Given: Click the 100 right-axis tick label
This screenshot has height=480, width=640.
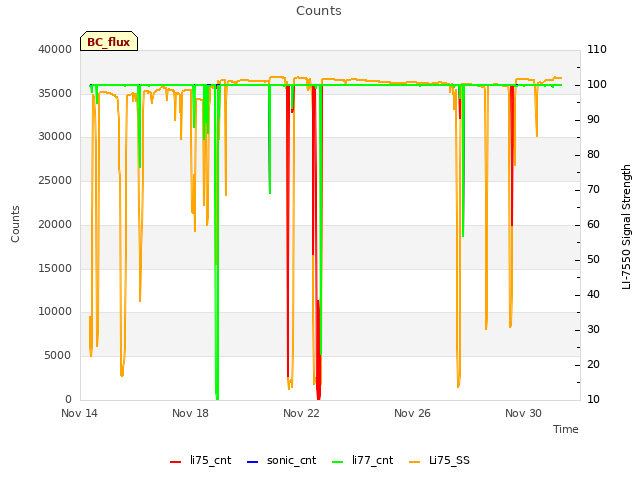Looking at the screenshot, I should coord(597,84).
